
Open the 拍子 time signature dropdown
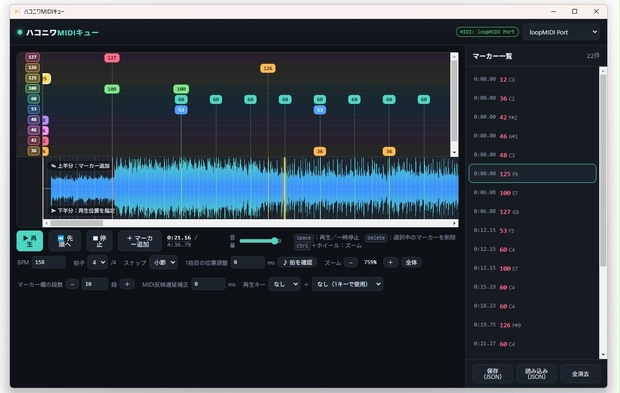97,262
